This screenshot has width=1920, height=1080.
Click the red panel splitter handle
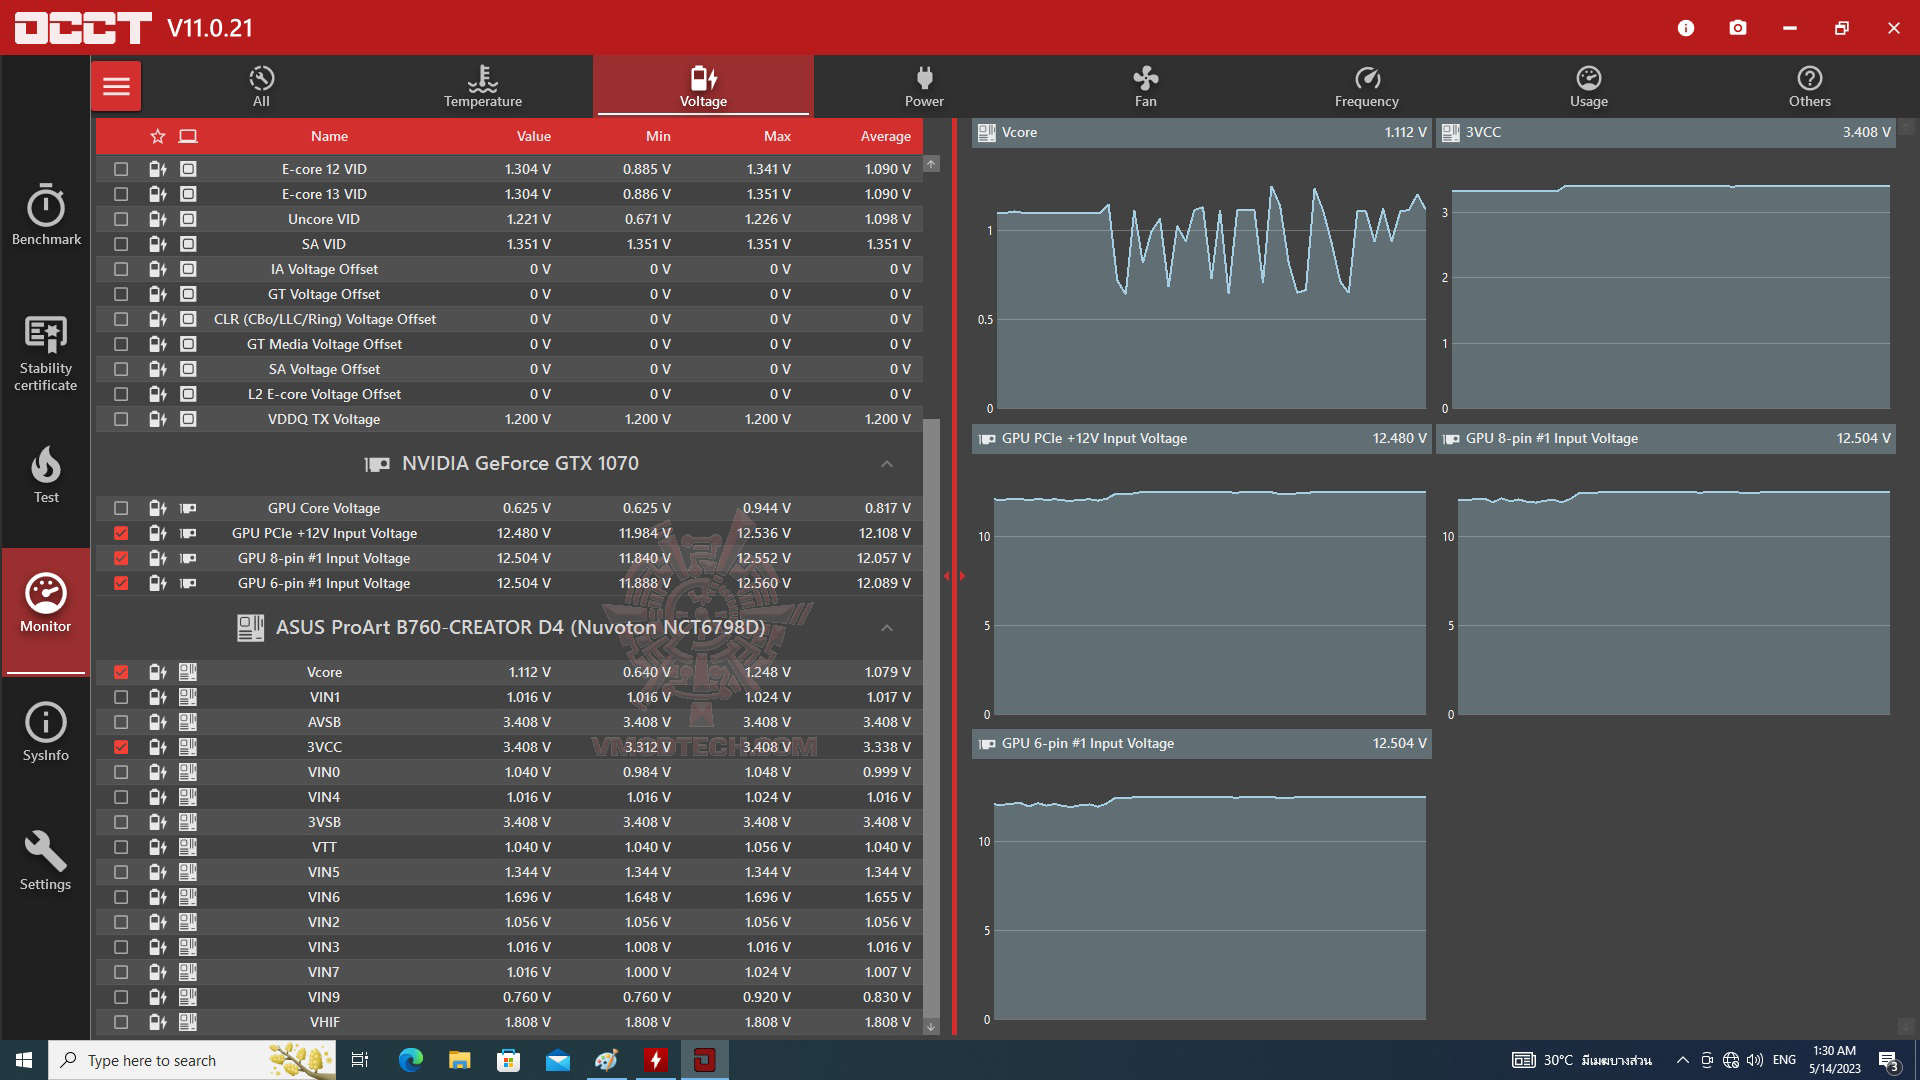[954, 576]
